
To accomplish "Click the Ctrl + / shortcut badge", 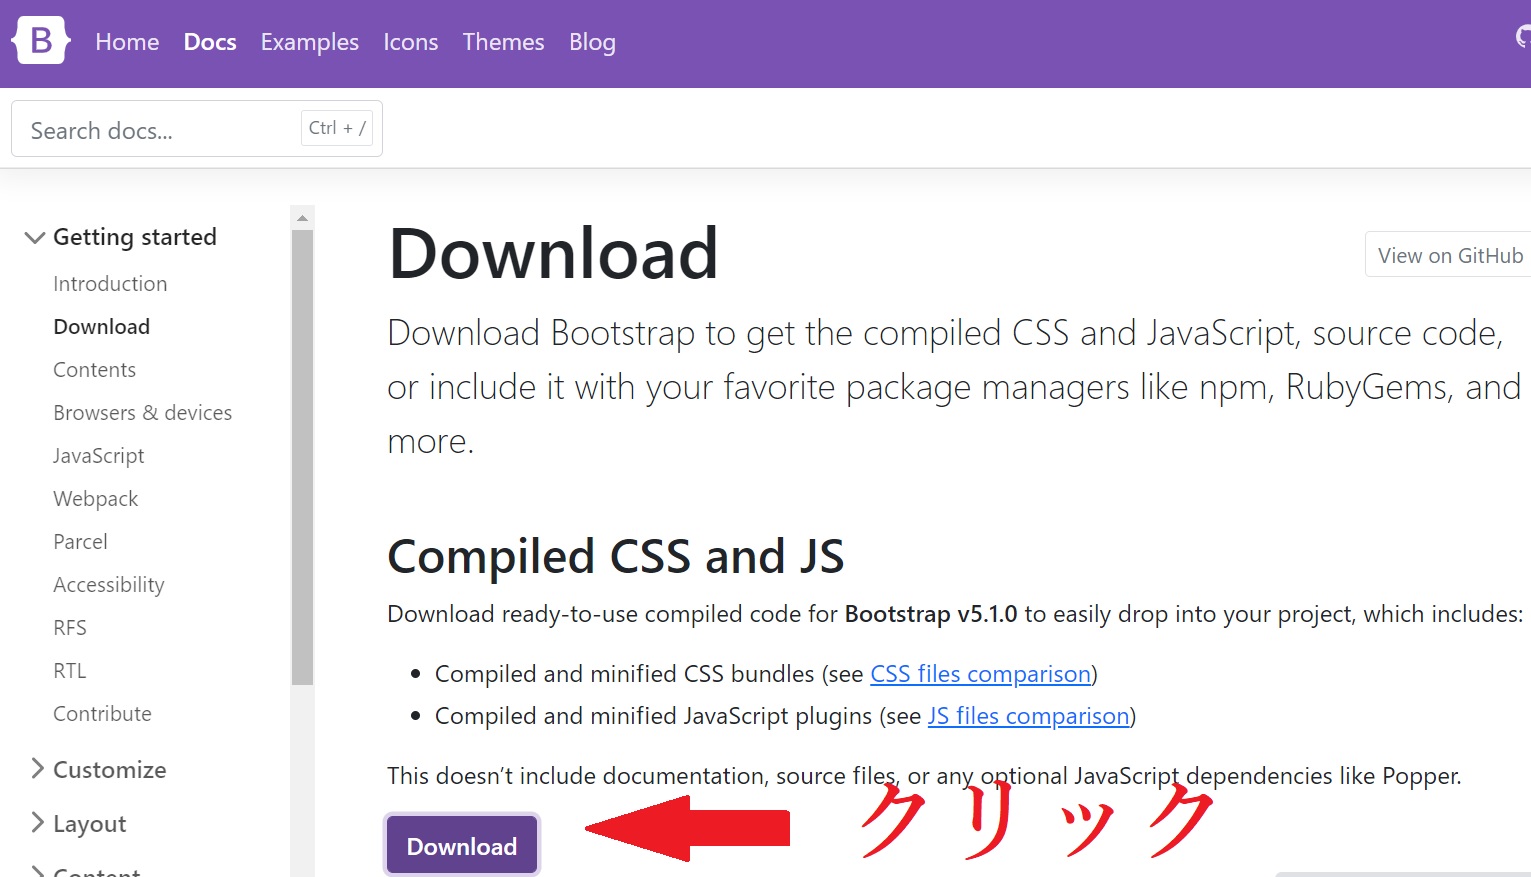I will pos(337,128).
